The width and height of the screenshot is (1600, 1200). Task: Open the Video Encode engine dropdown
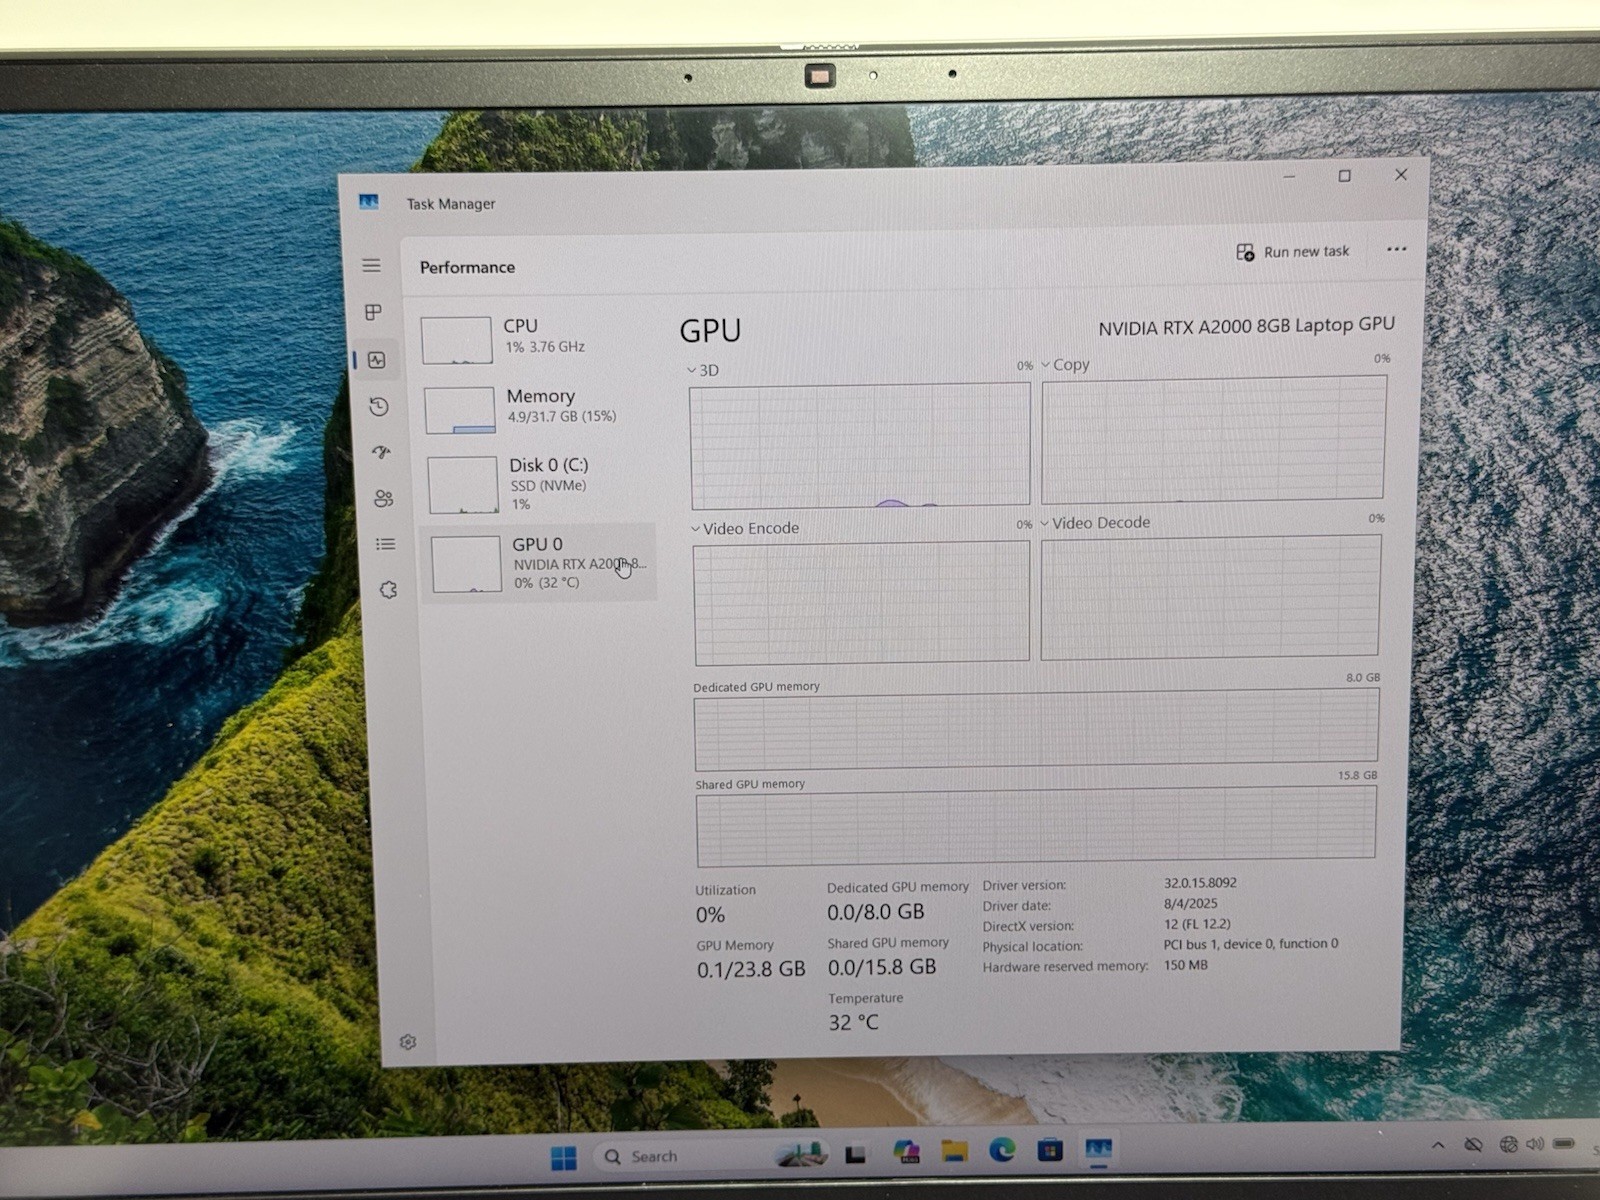coord(745,528)
